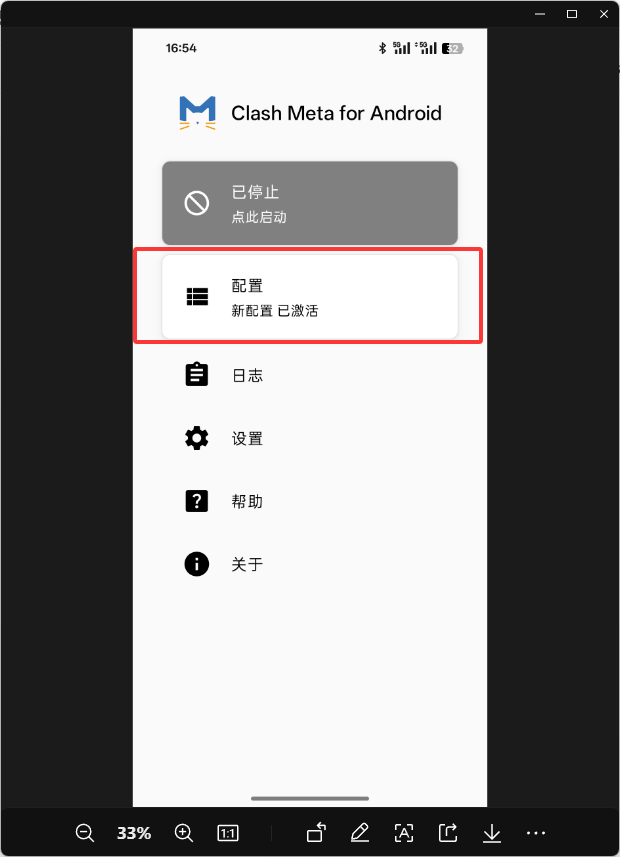Set actual size with the 1:1 icon

(x=227, y=833)
